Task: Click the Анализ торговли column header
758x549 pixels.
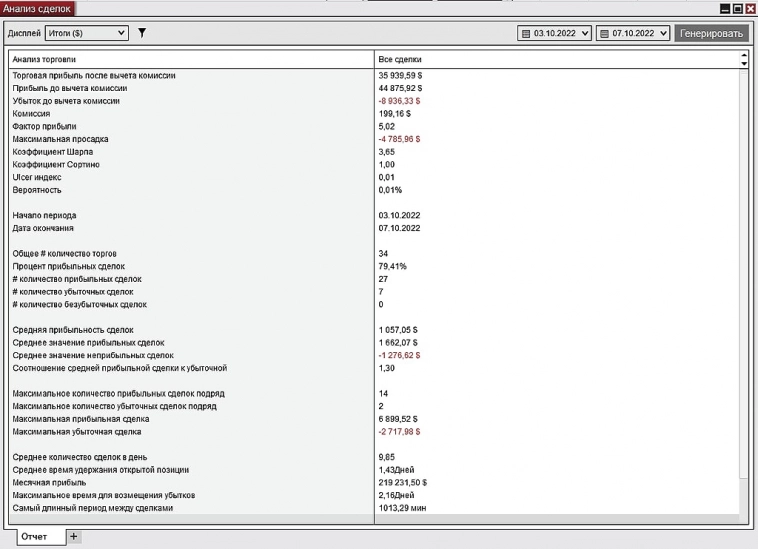Action: click(190, 60)
